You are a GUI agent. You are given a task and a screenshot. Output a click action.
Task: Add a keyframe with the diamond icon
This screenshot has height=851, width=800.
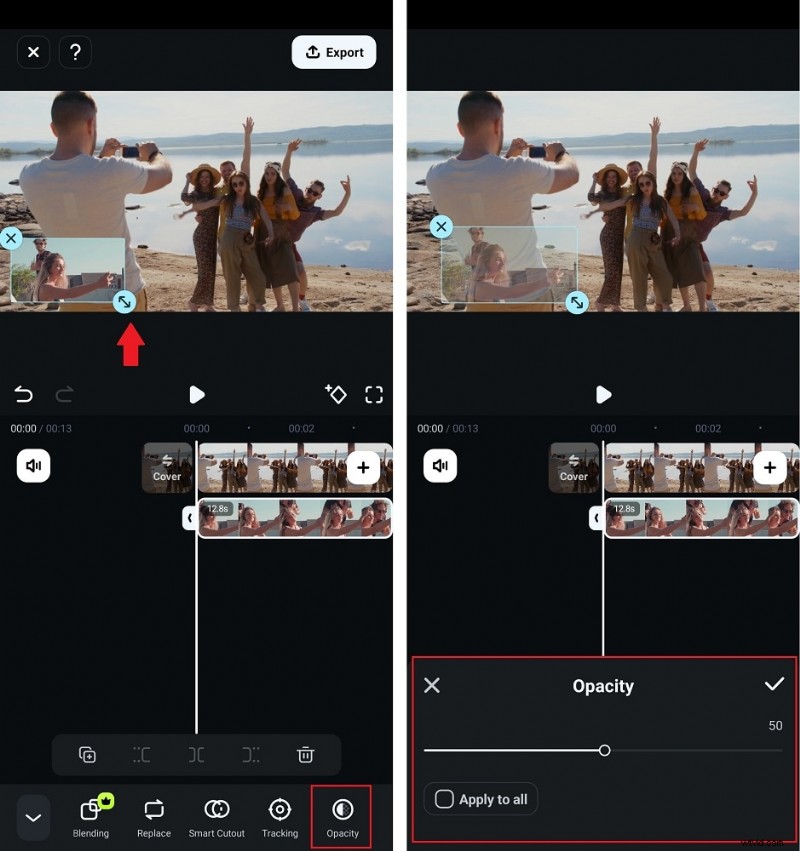[336, 394]
